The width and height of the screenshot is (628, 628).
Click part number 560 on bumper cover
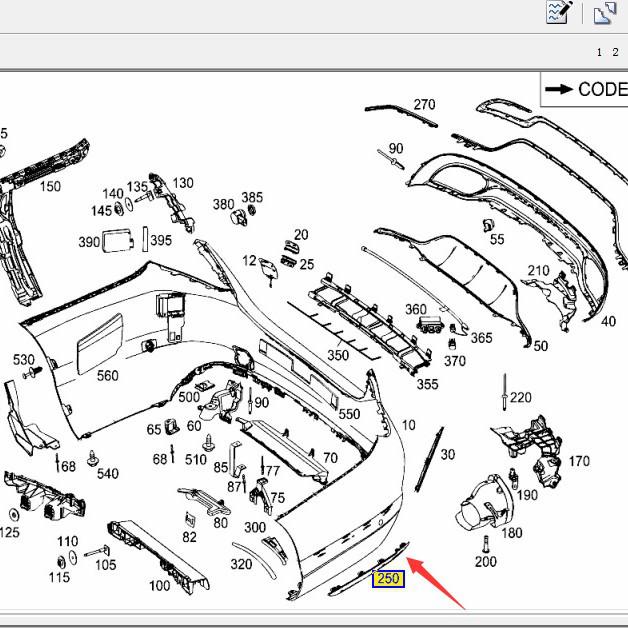pyautogui.click(x=107, y=376)
